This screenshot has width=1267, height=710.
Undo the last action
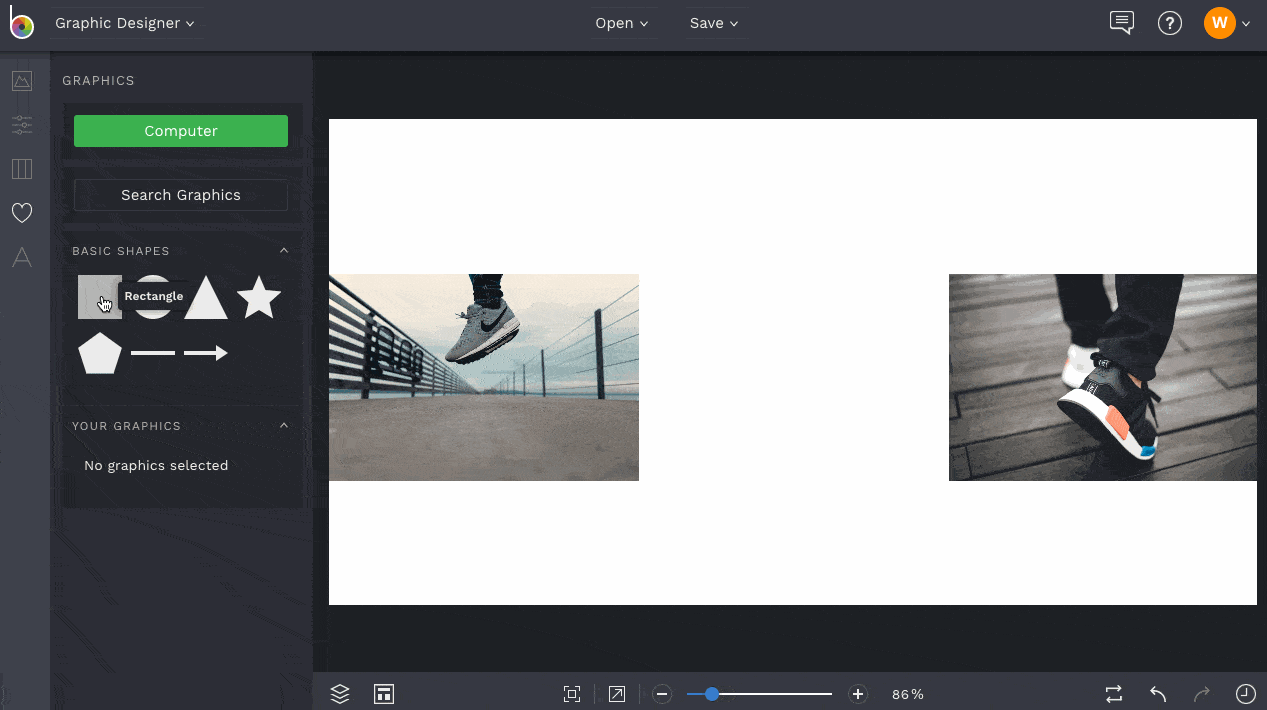coord(1158,694)
